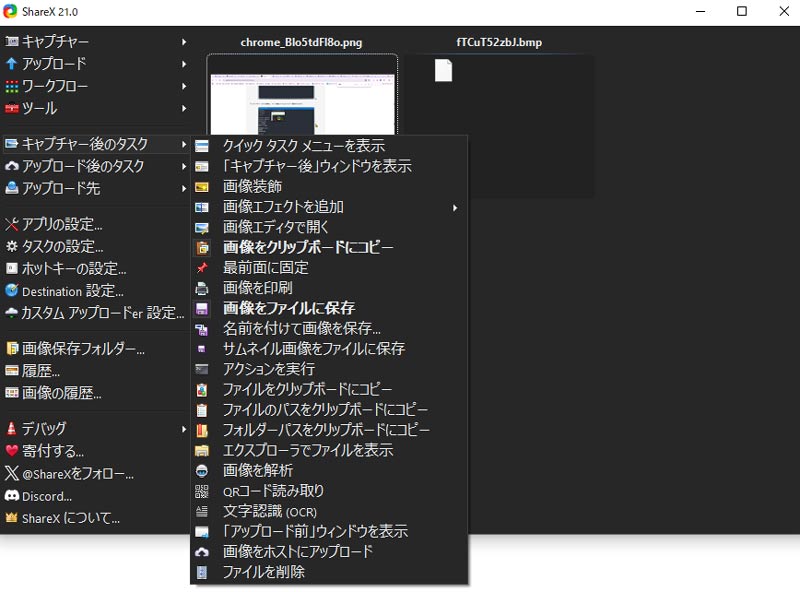Choose サムネイル画像をファイルに保存 entry
The width and height of the screenshot is (800, 592).
(x=329, y=349)
